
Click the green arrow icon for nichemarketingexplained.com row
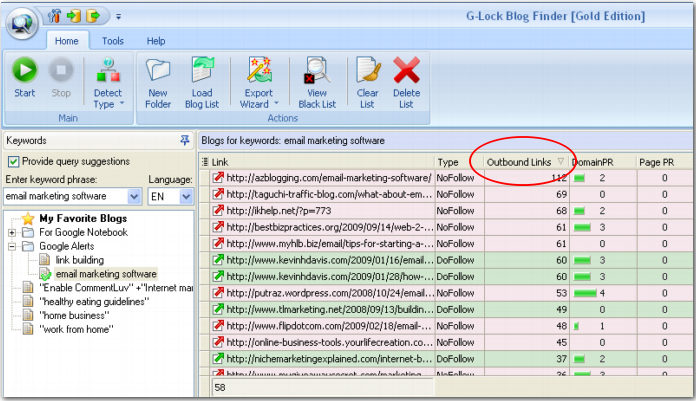coord(218,358)
